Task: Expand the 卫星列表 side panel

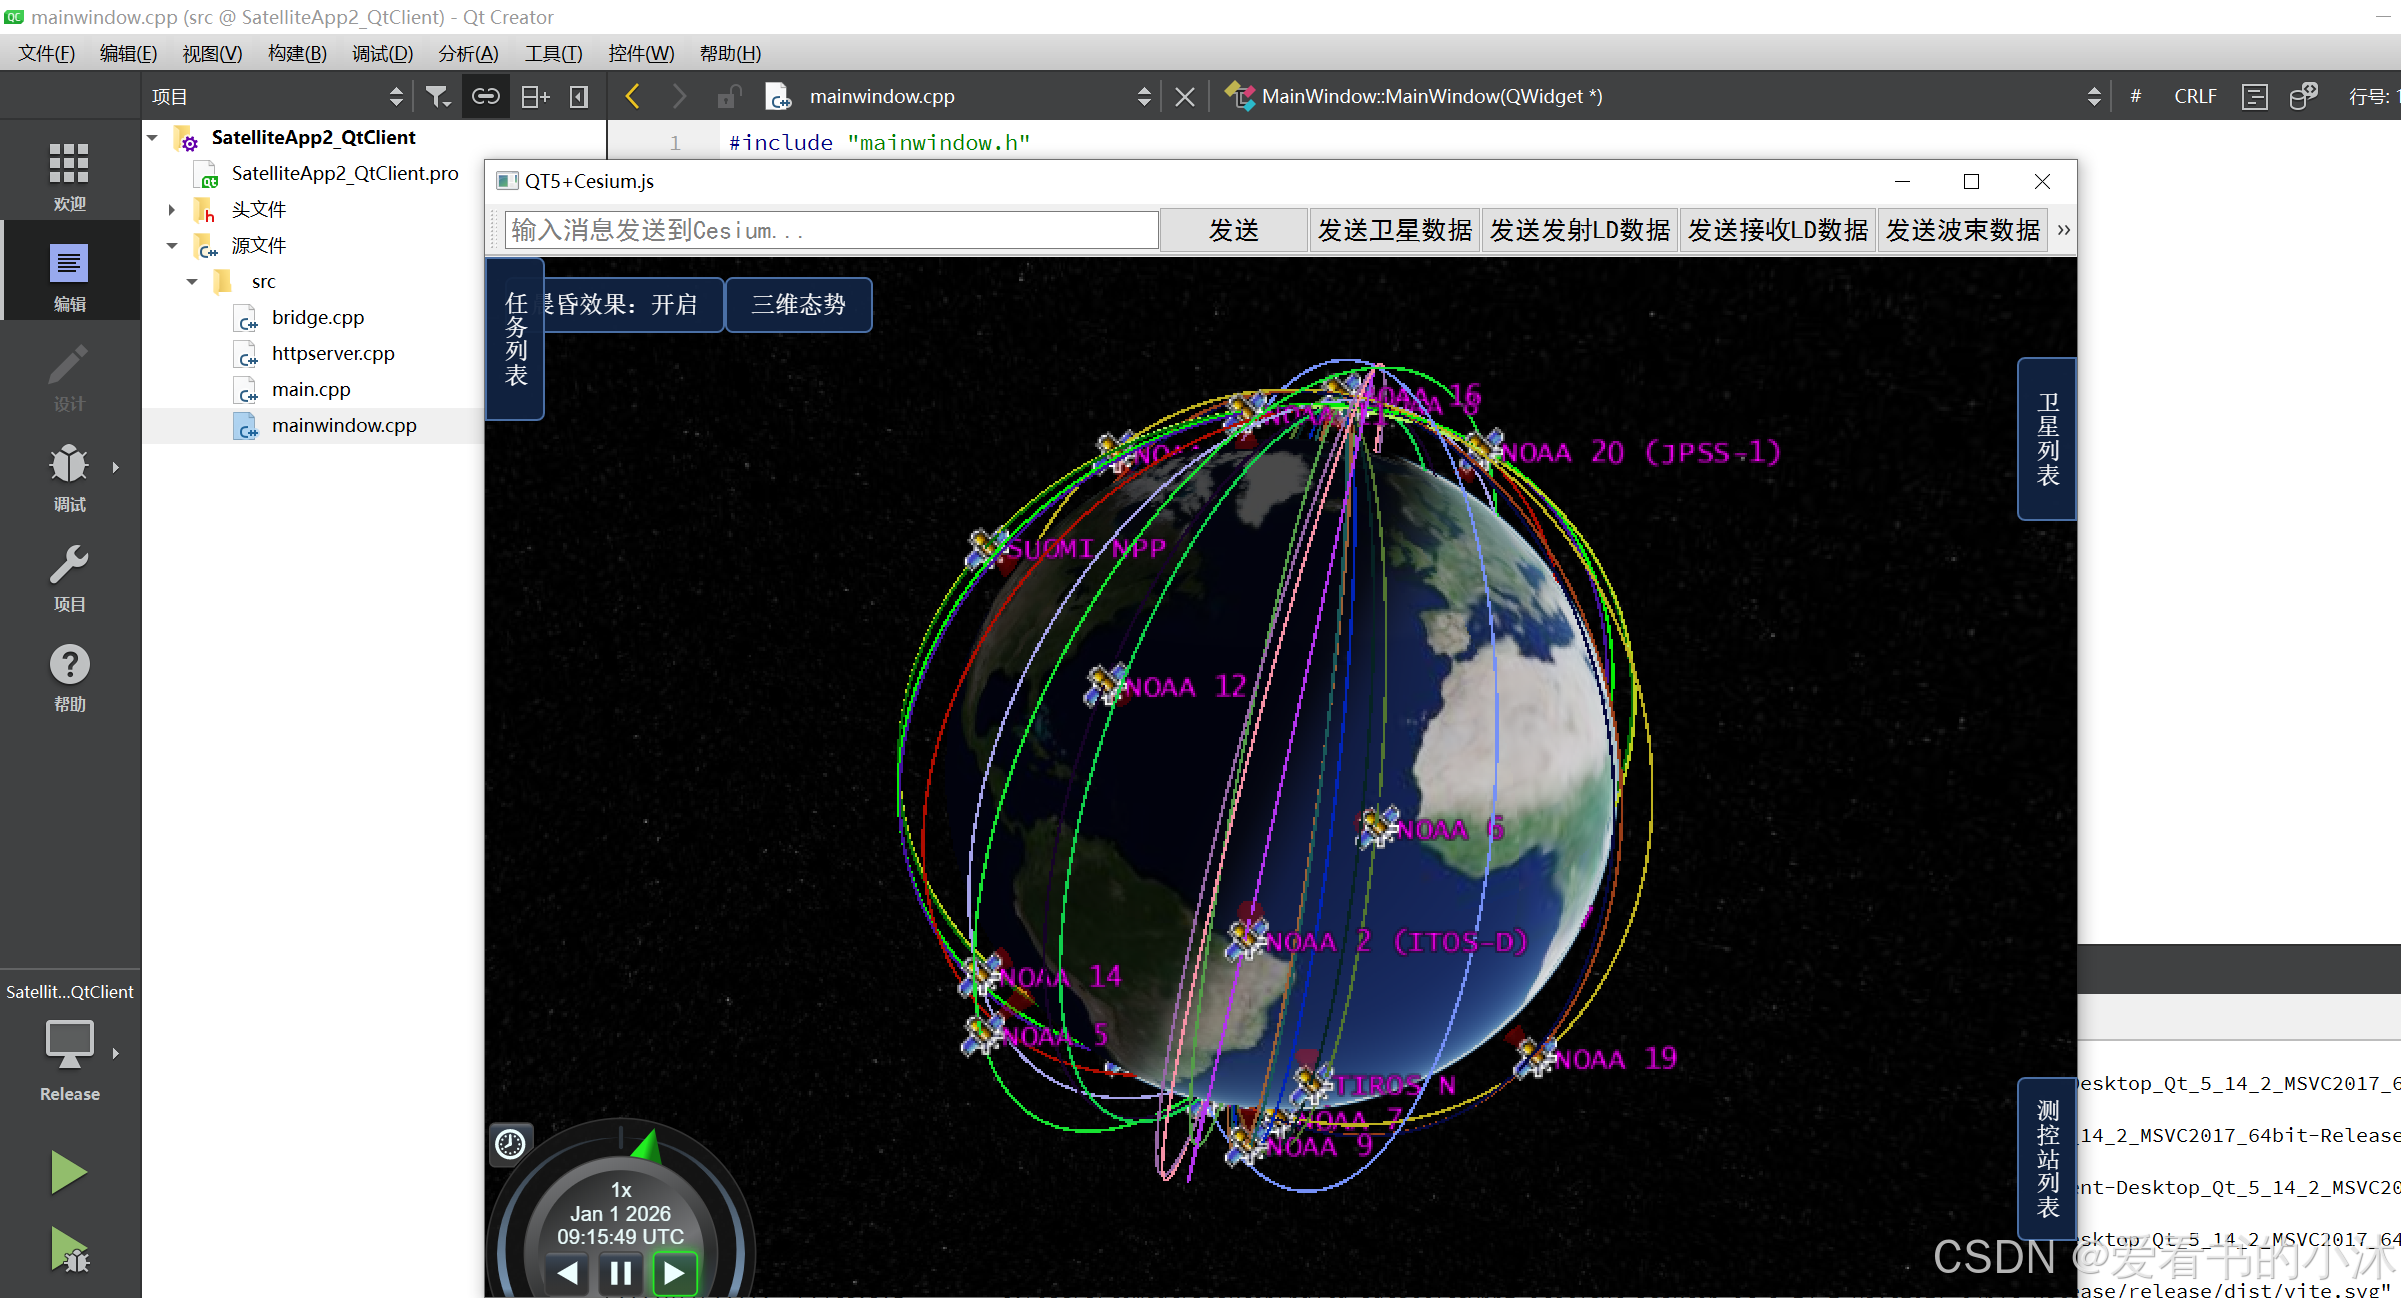Action: click(x=2047, y=439)
